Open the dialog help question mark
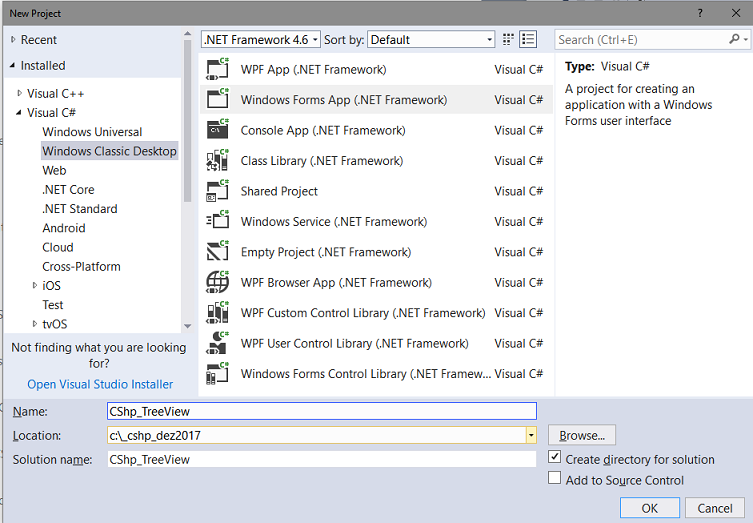The width and height of the screenshot is (753, 523). pos(700,13)
